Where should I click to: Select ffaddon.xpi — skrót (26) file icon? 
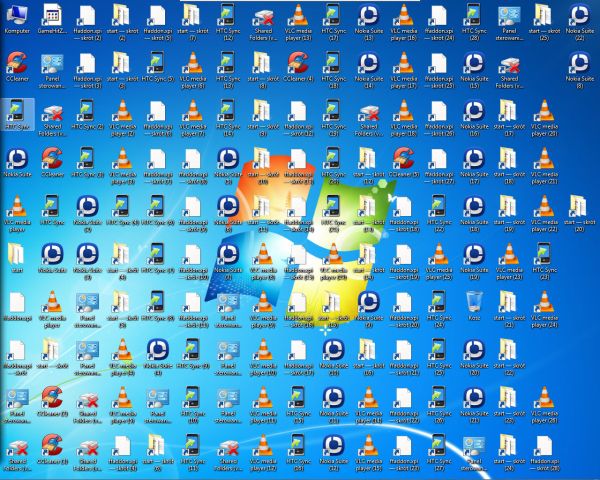pos(440,119)
